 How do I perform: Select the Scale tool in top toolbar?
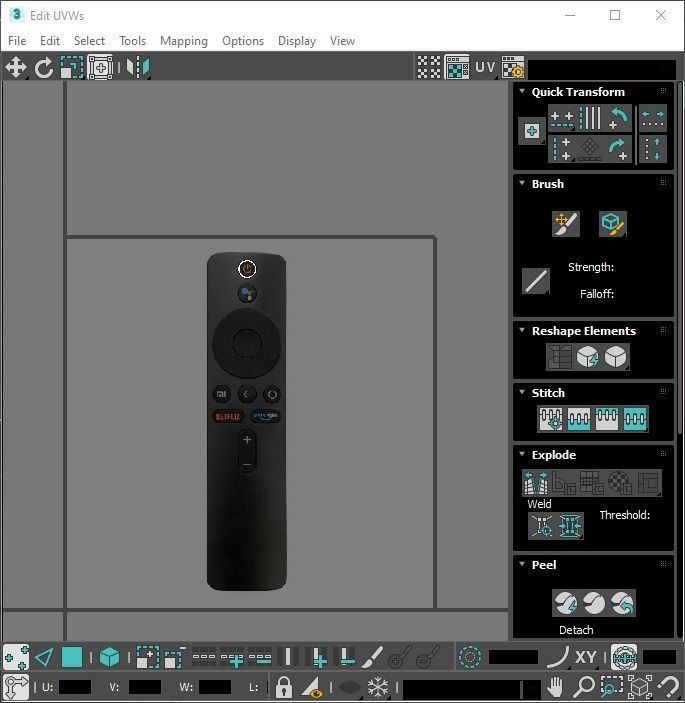point(72,68)
